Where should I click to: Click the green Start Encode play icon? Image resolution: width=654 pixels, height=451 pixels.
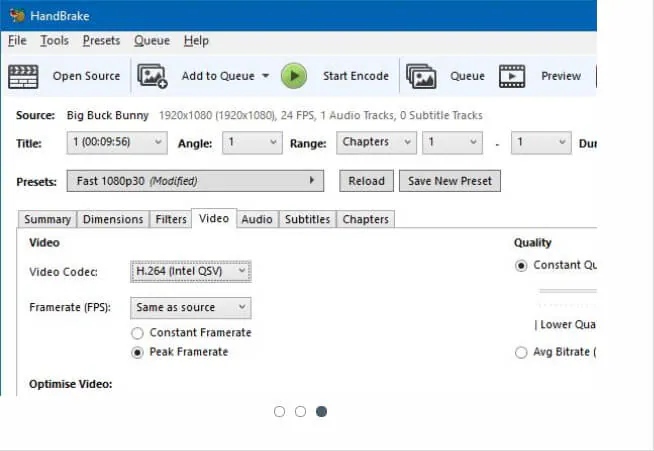[x=294, y=76]
